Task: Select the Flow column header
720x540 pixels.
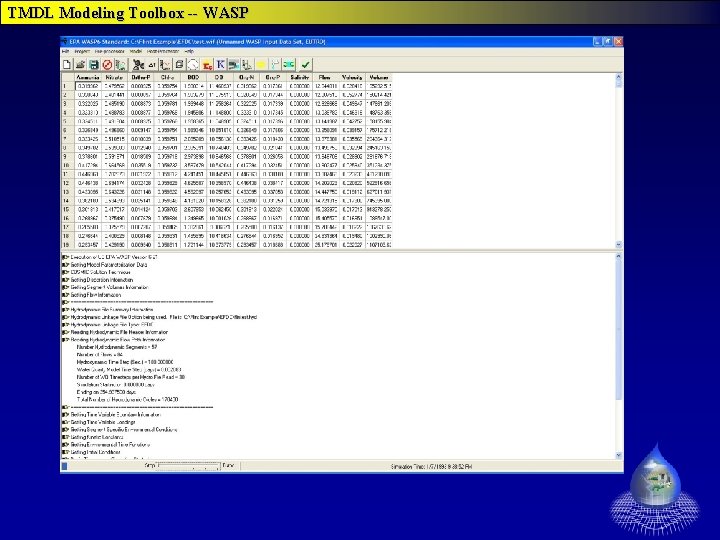Action: 326,77
